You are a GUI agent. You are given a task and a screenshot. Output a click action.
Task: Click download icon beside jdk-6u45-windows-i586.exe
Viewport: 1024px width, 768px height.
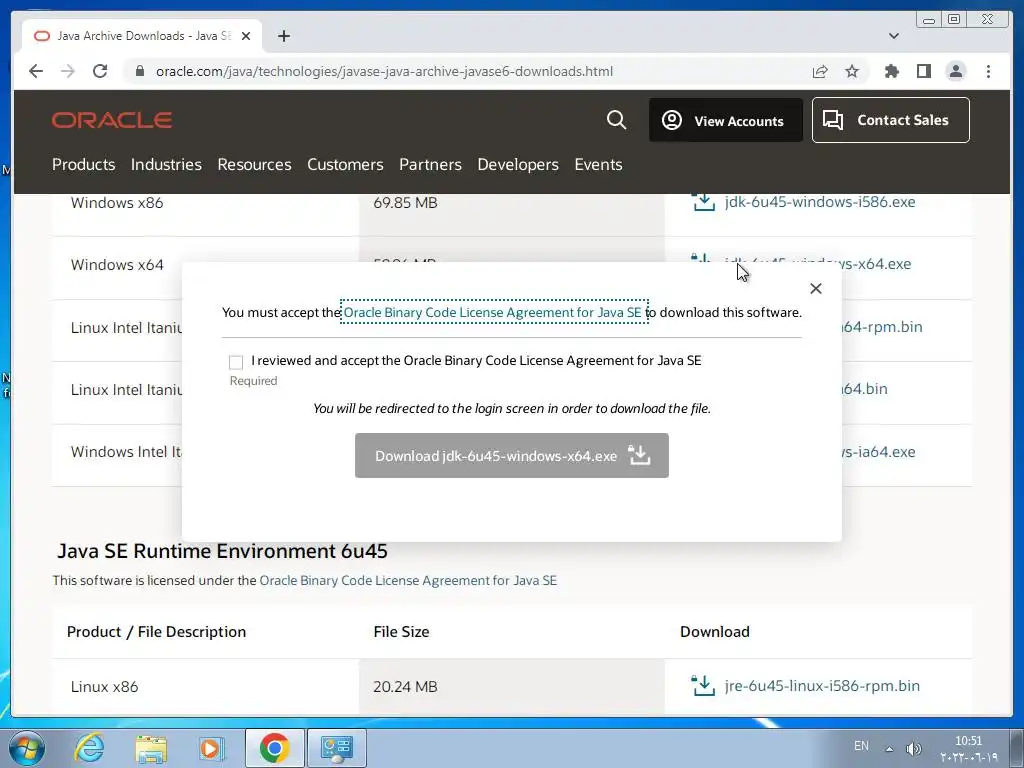tap(703, 202)
